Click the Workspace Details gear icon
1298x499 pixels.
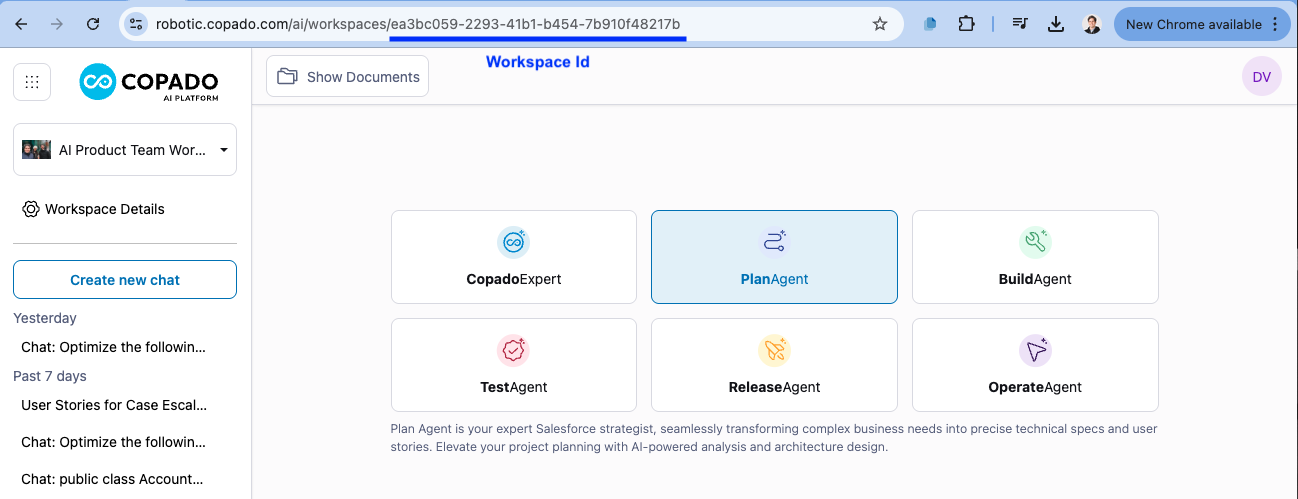[x=31, y=209]
